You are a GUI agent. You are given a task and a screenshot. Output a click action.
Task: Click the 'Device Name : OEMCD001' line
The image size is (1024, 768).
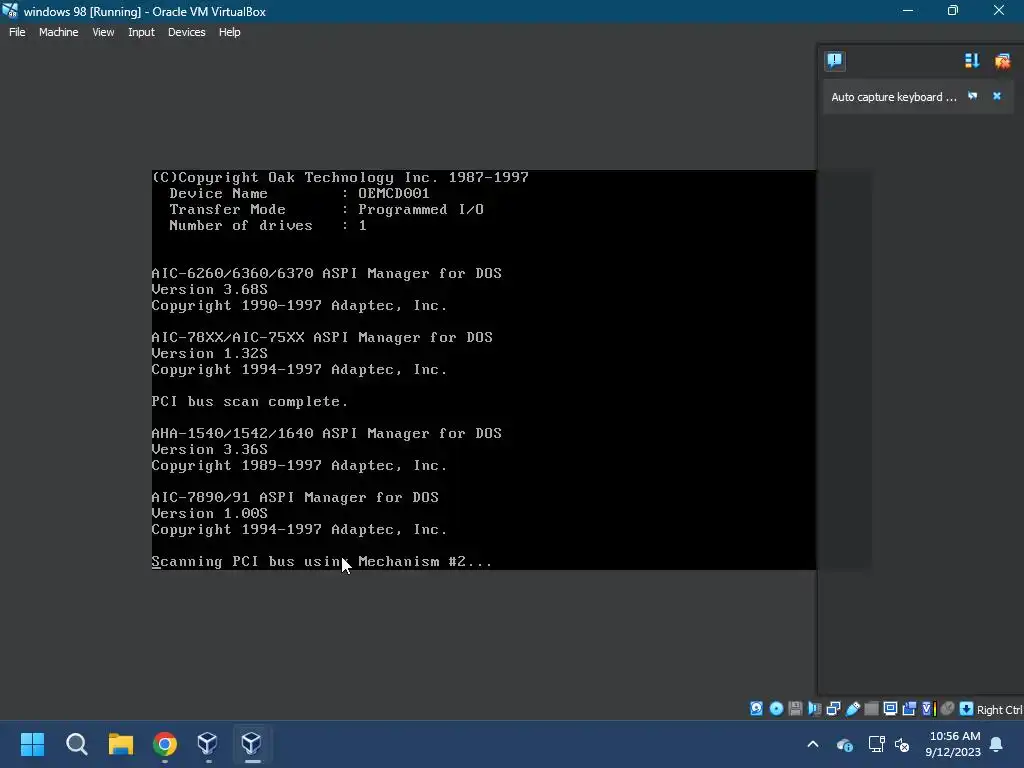(299, 193)
